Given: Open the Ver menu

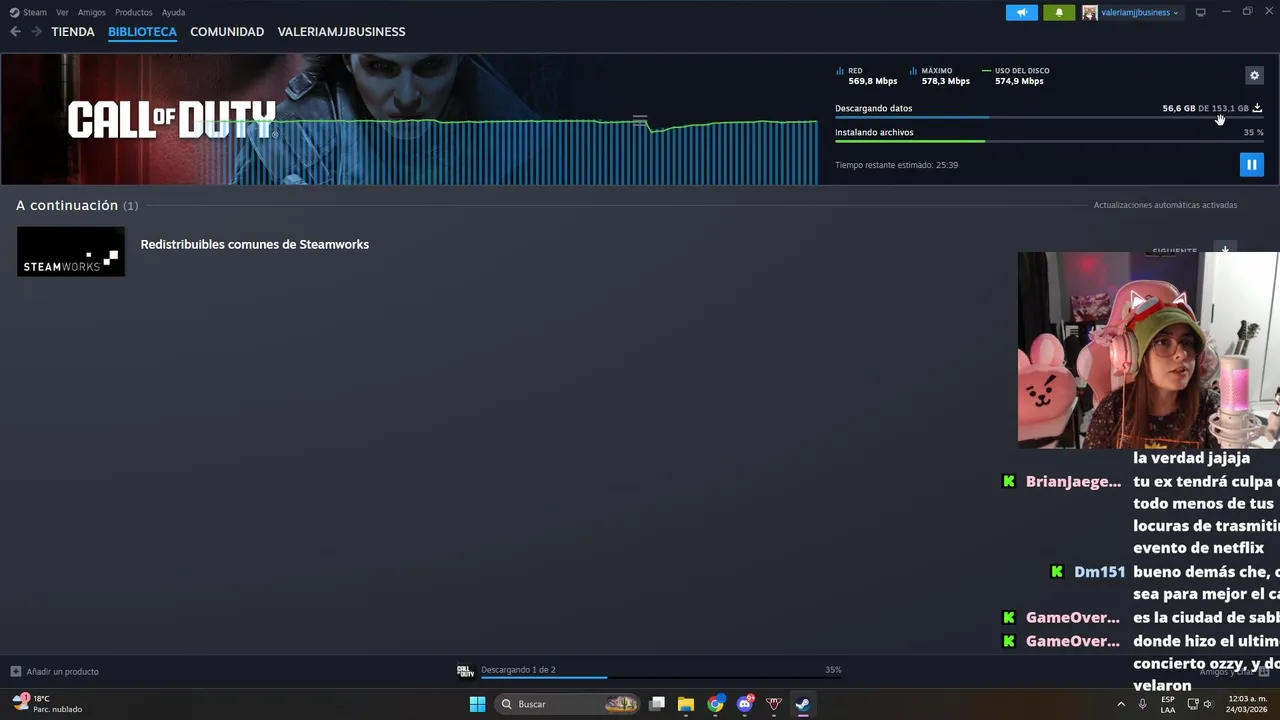Looking at the screenshot, I should tap(62, 13).
